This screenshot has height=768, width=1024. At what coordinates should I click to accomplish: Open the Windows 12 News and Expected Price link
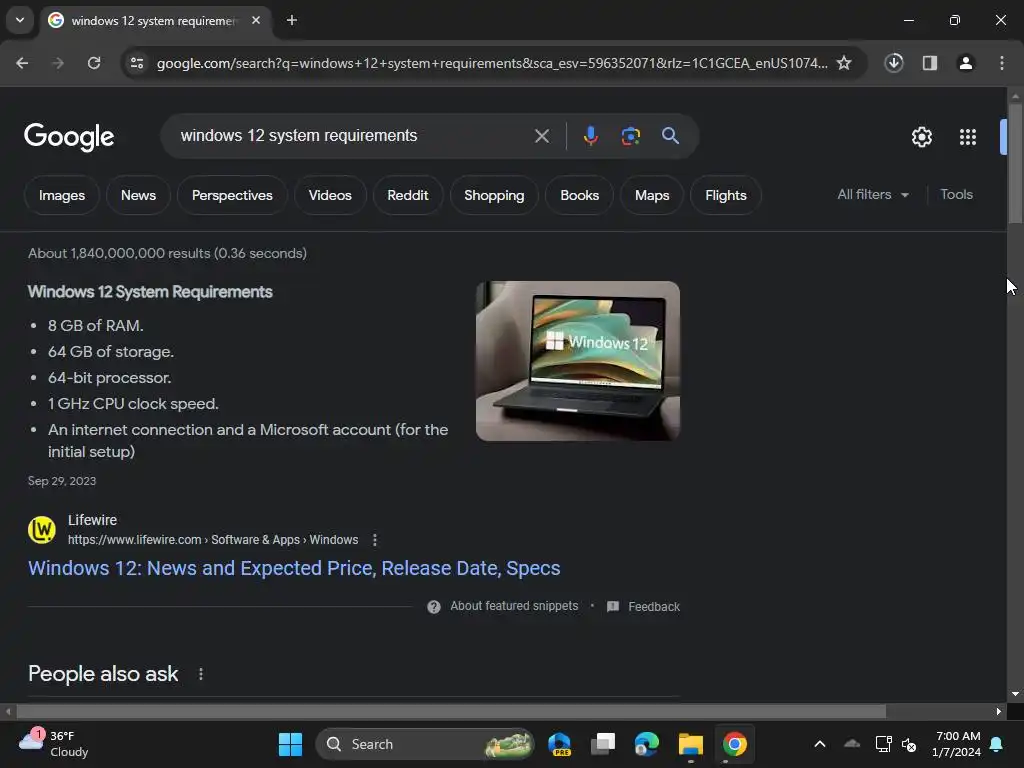pos(294,568)
